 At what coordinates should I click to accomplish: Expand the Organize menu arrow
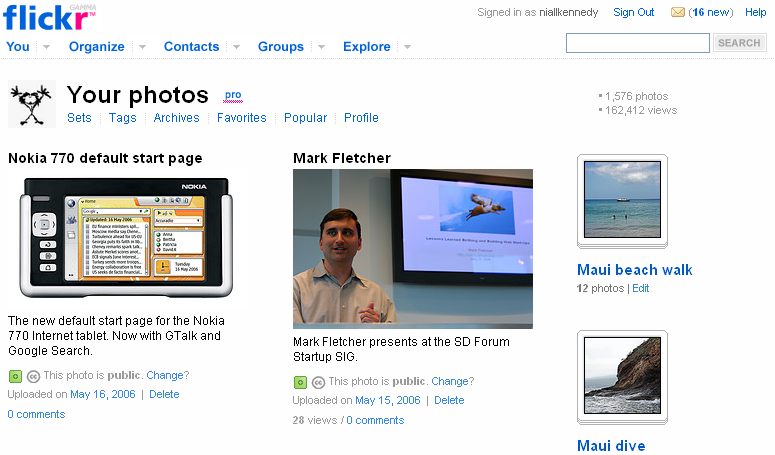142,47
